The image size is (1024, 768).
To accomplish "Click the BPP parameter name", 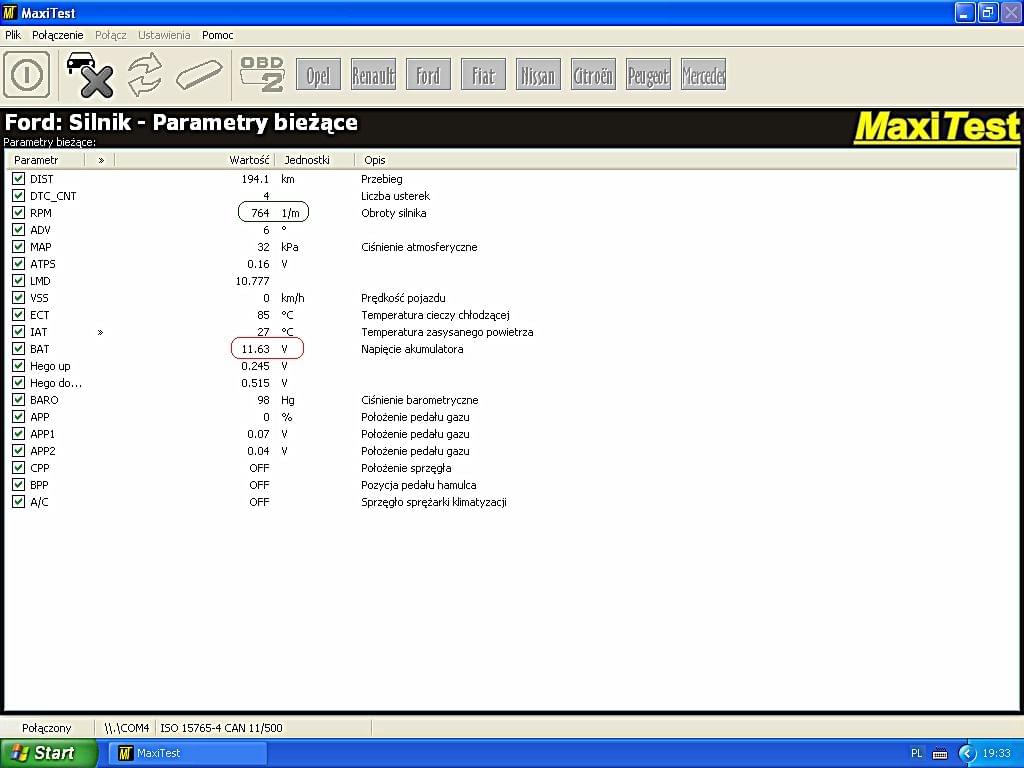I will tap(39, 485).
